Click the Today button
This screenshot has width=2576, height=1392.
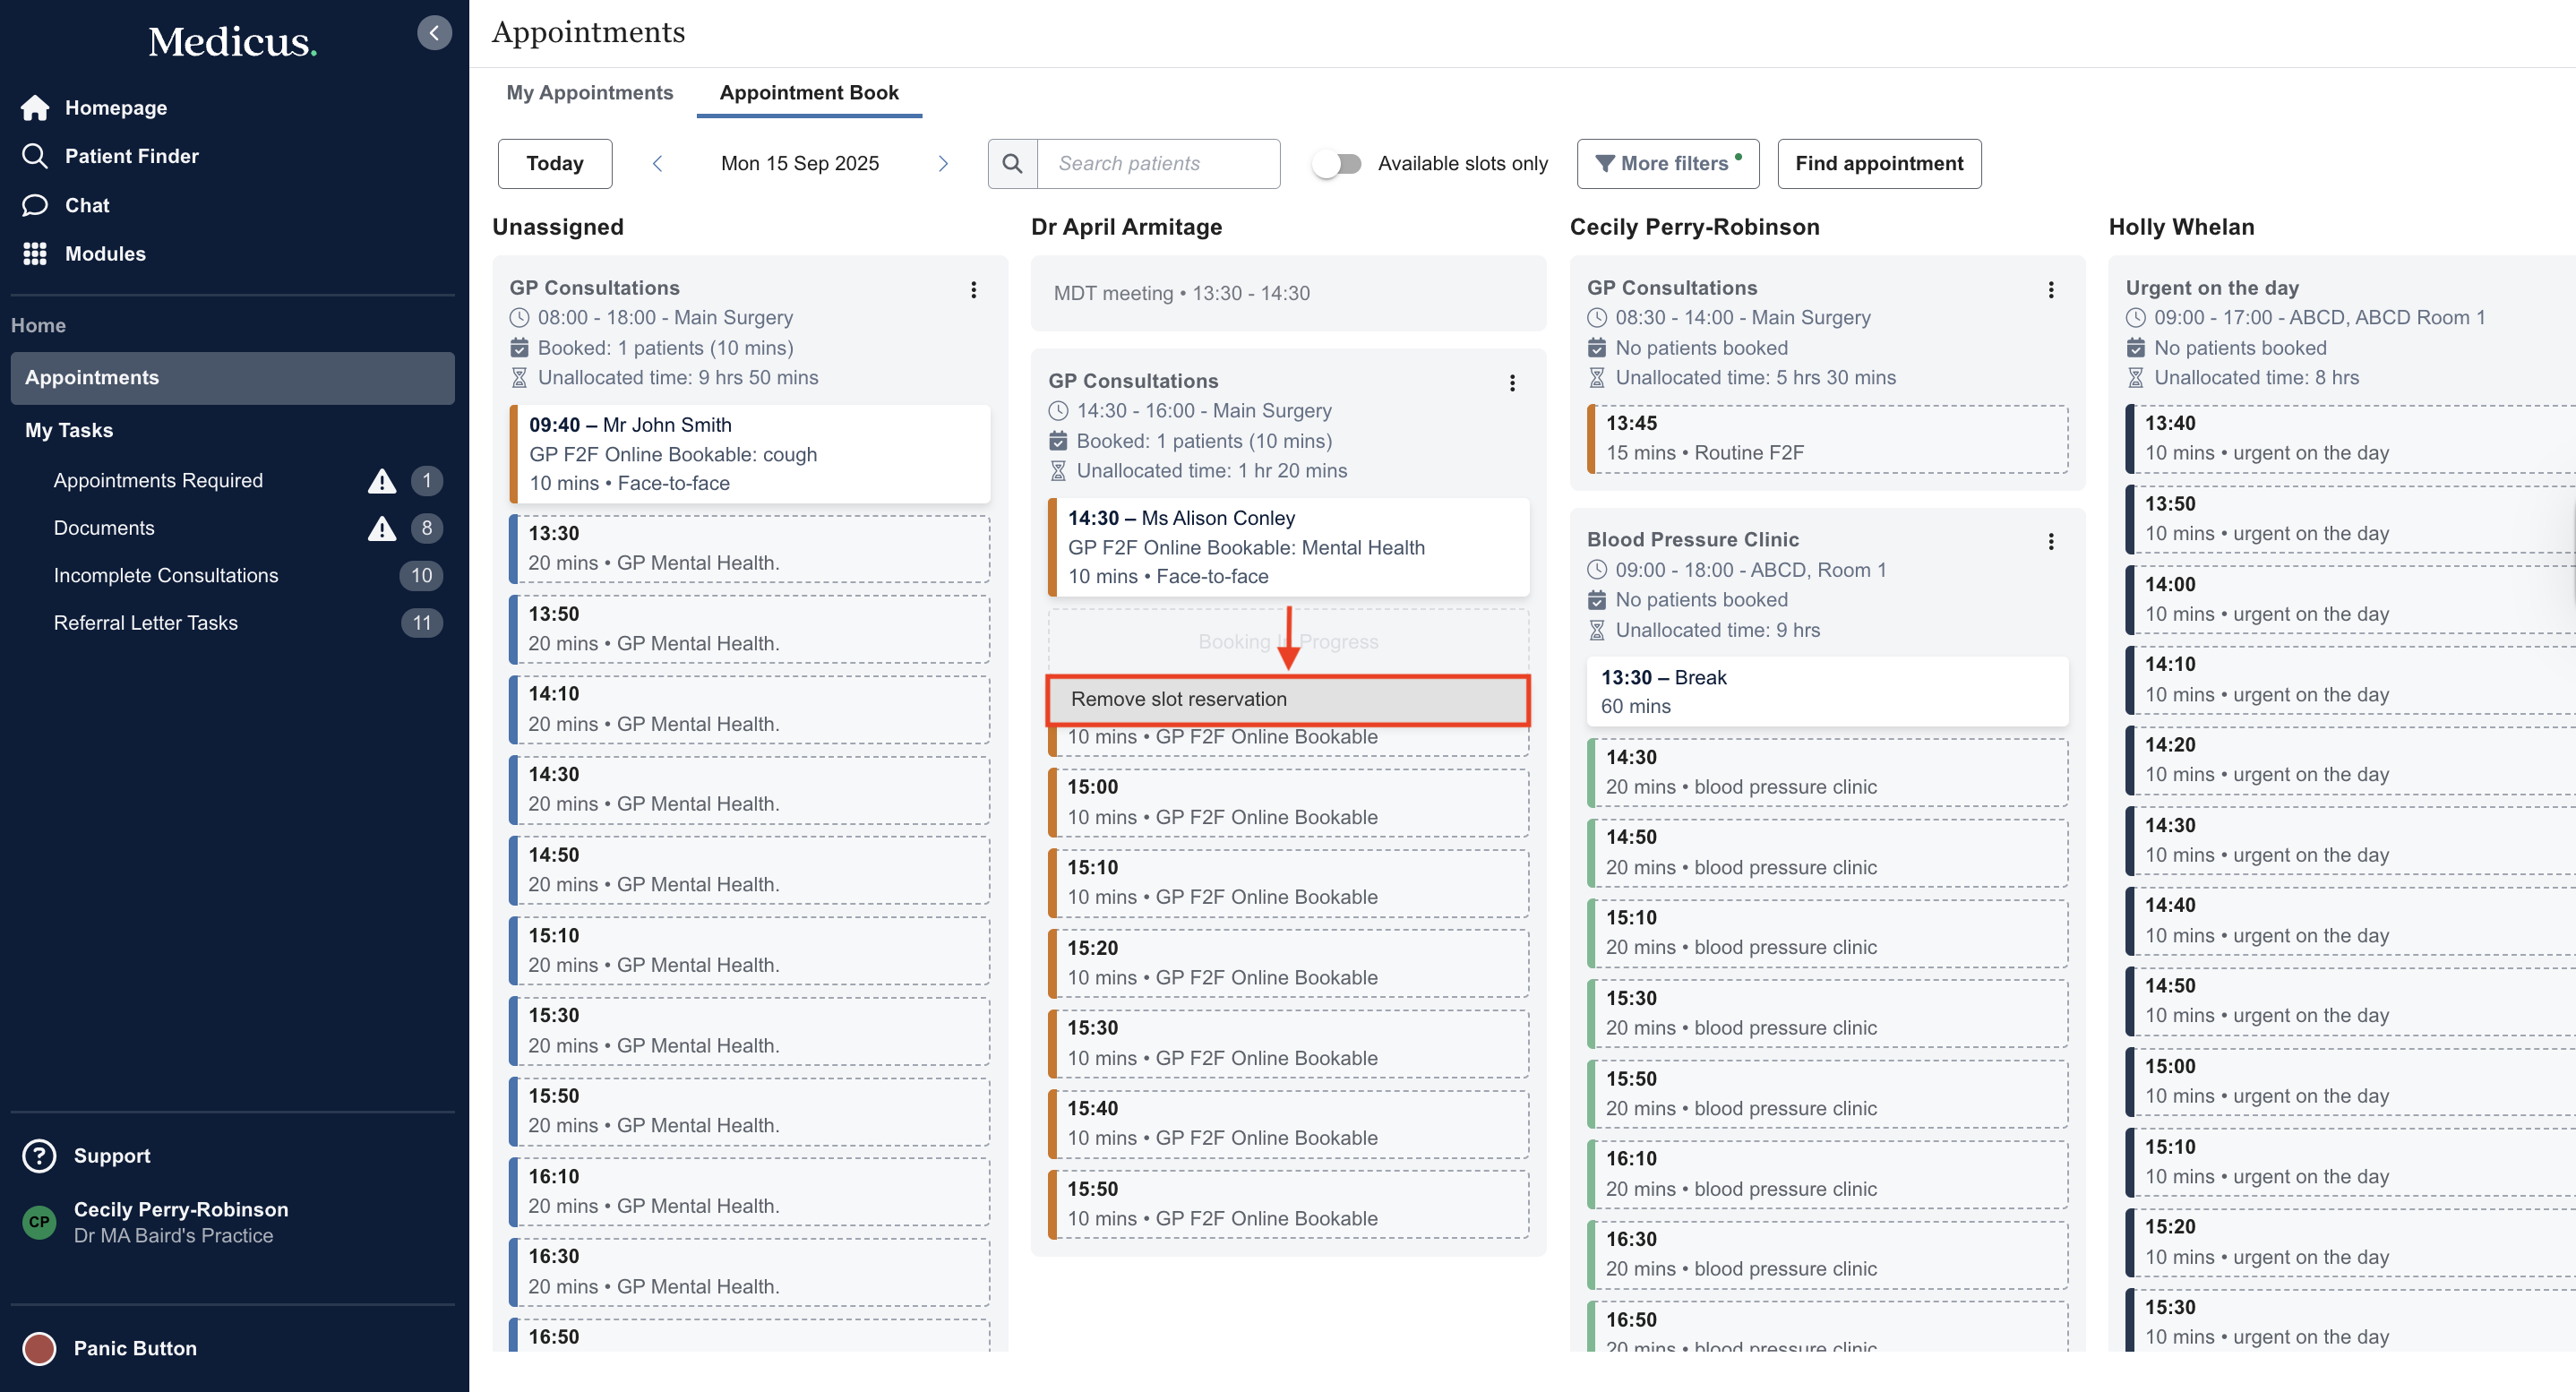555,163
